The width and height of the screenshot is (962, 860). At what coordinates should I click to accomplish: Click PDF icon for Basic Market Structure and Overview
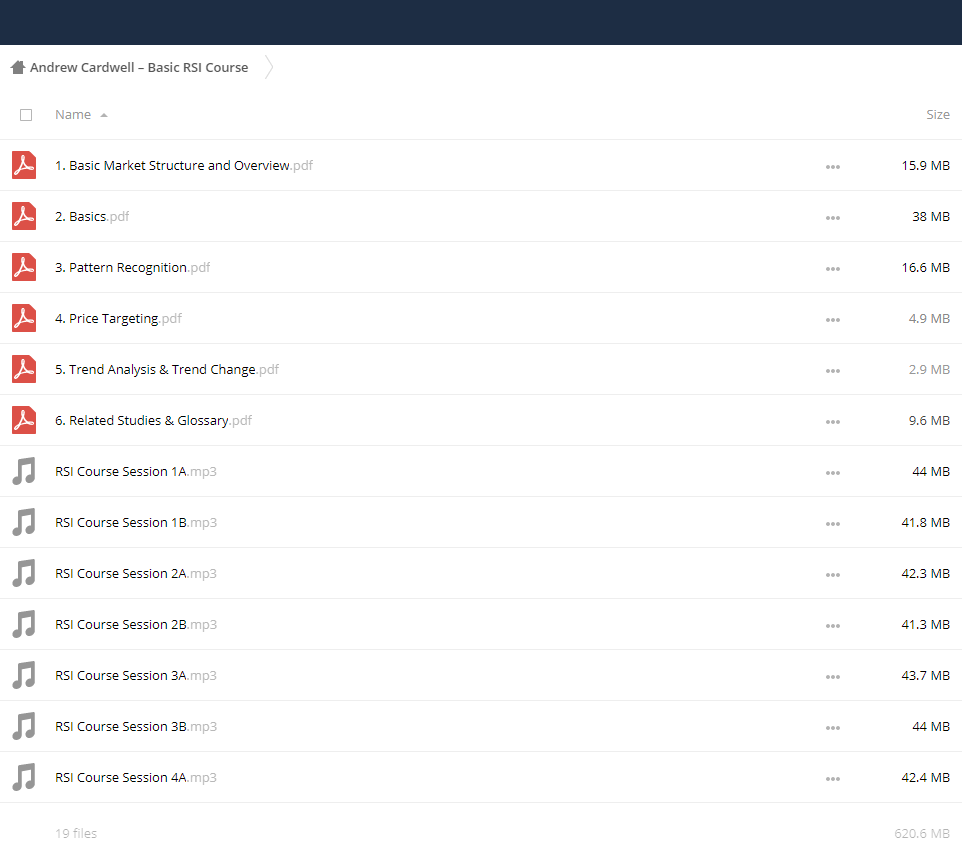pos(24,165)
